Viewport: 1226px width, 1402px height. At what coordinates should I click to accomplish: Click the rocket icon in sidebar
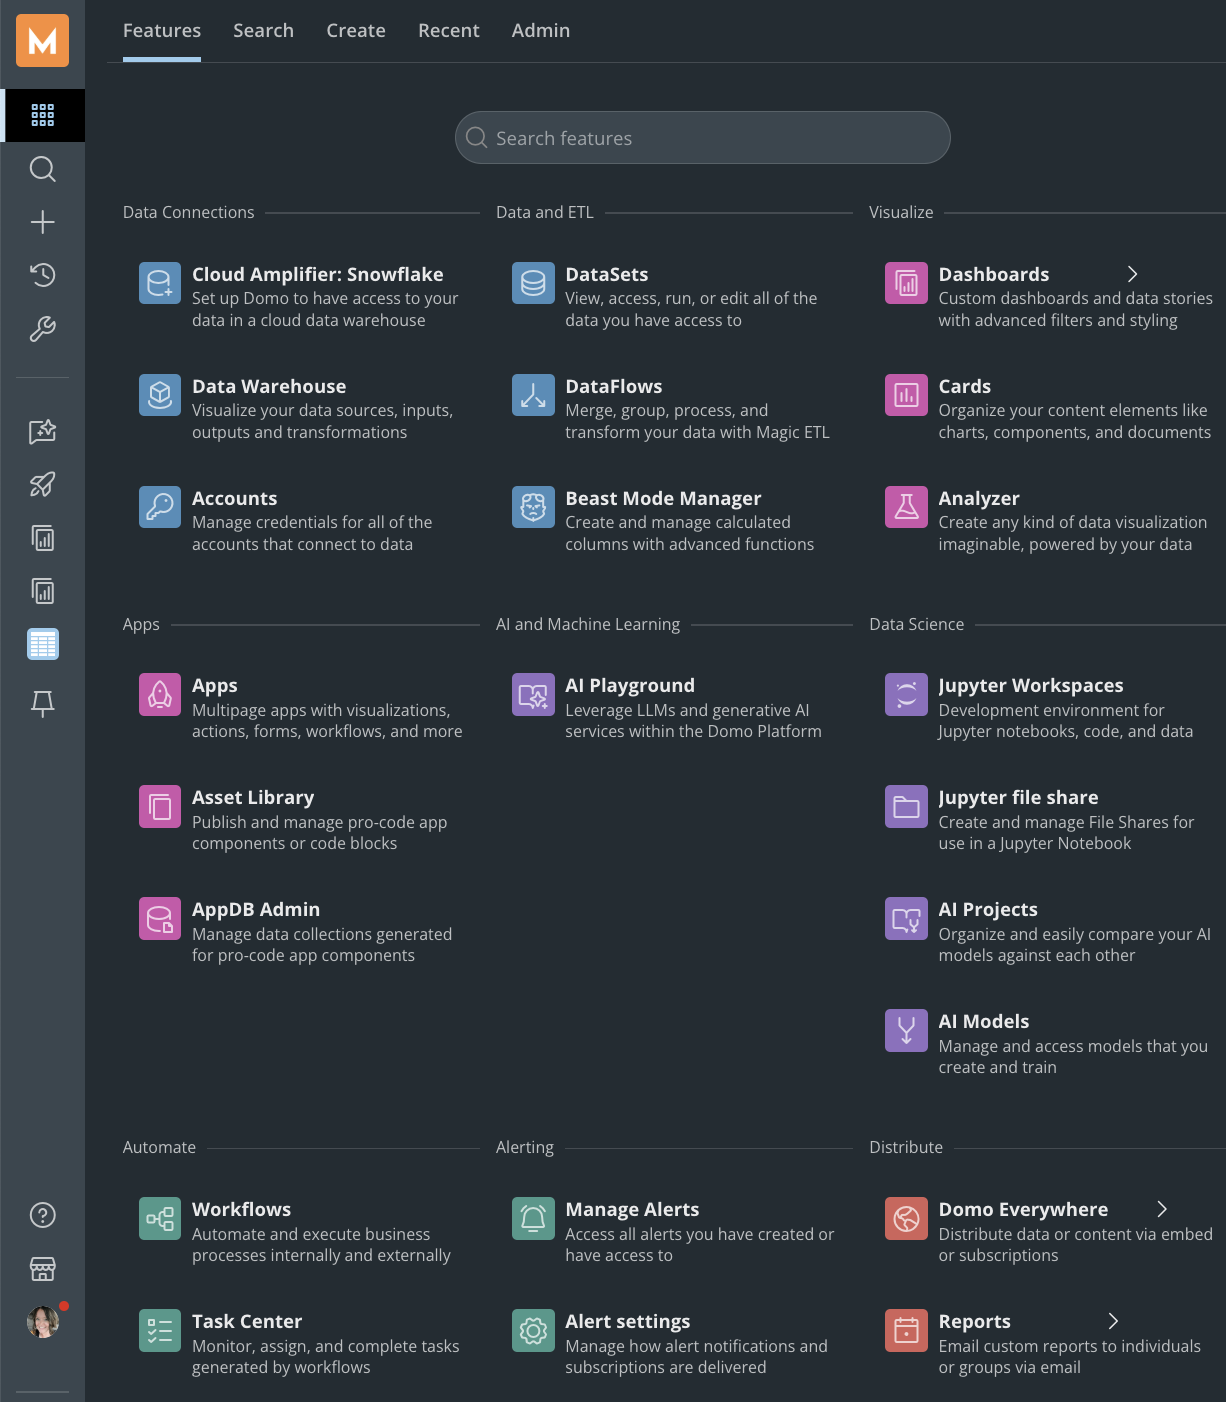(42, 485)
